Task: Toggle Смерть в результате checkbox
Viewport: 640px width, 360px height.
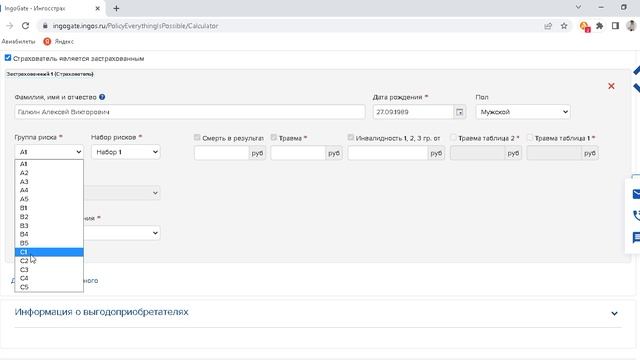Action: pyautogui.click(x=197, y=138)
